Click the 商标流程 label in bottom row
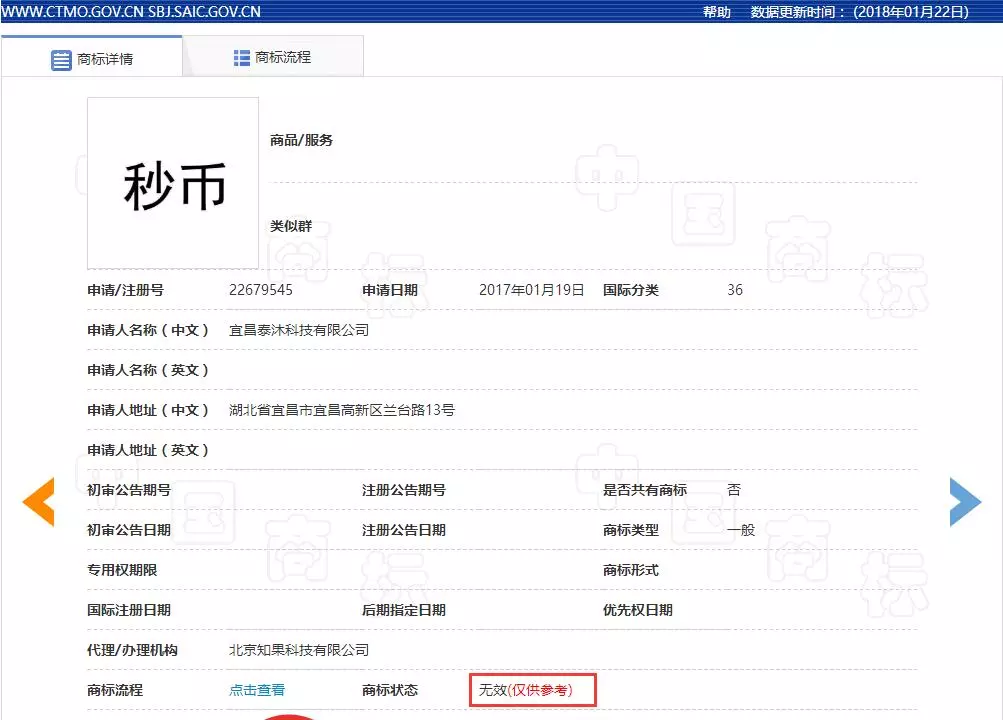This screenshot has width=1003, height=720. tap(115, 690)
